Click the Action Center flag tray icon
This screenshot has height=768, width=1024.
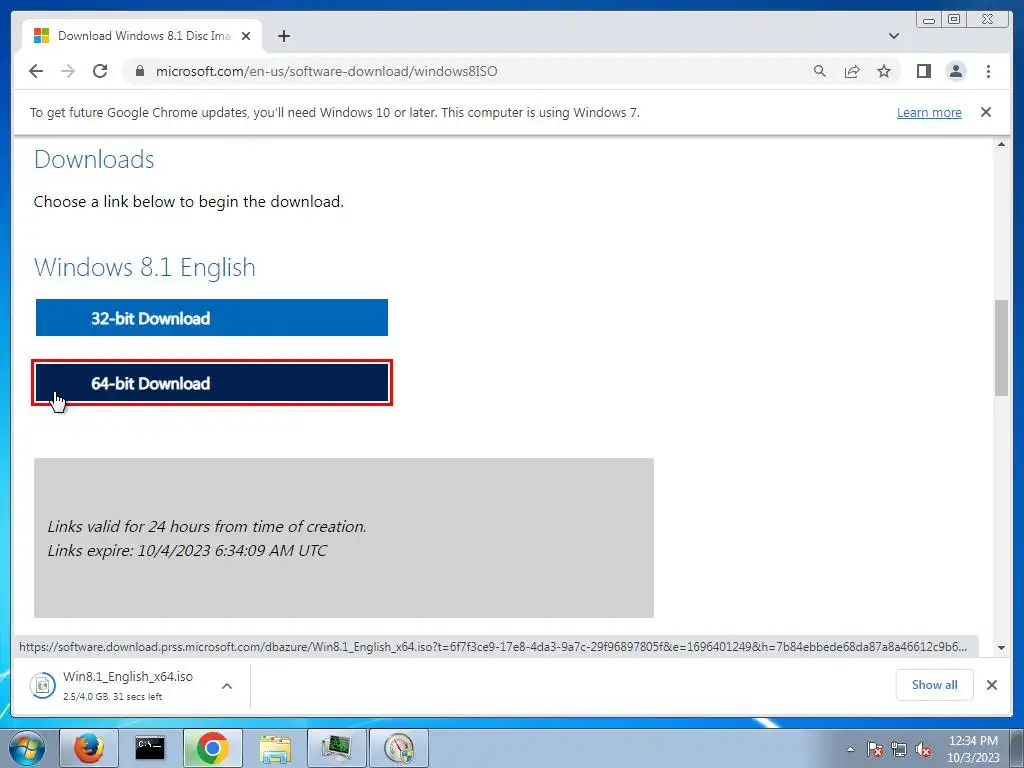tap(874, 749)
